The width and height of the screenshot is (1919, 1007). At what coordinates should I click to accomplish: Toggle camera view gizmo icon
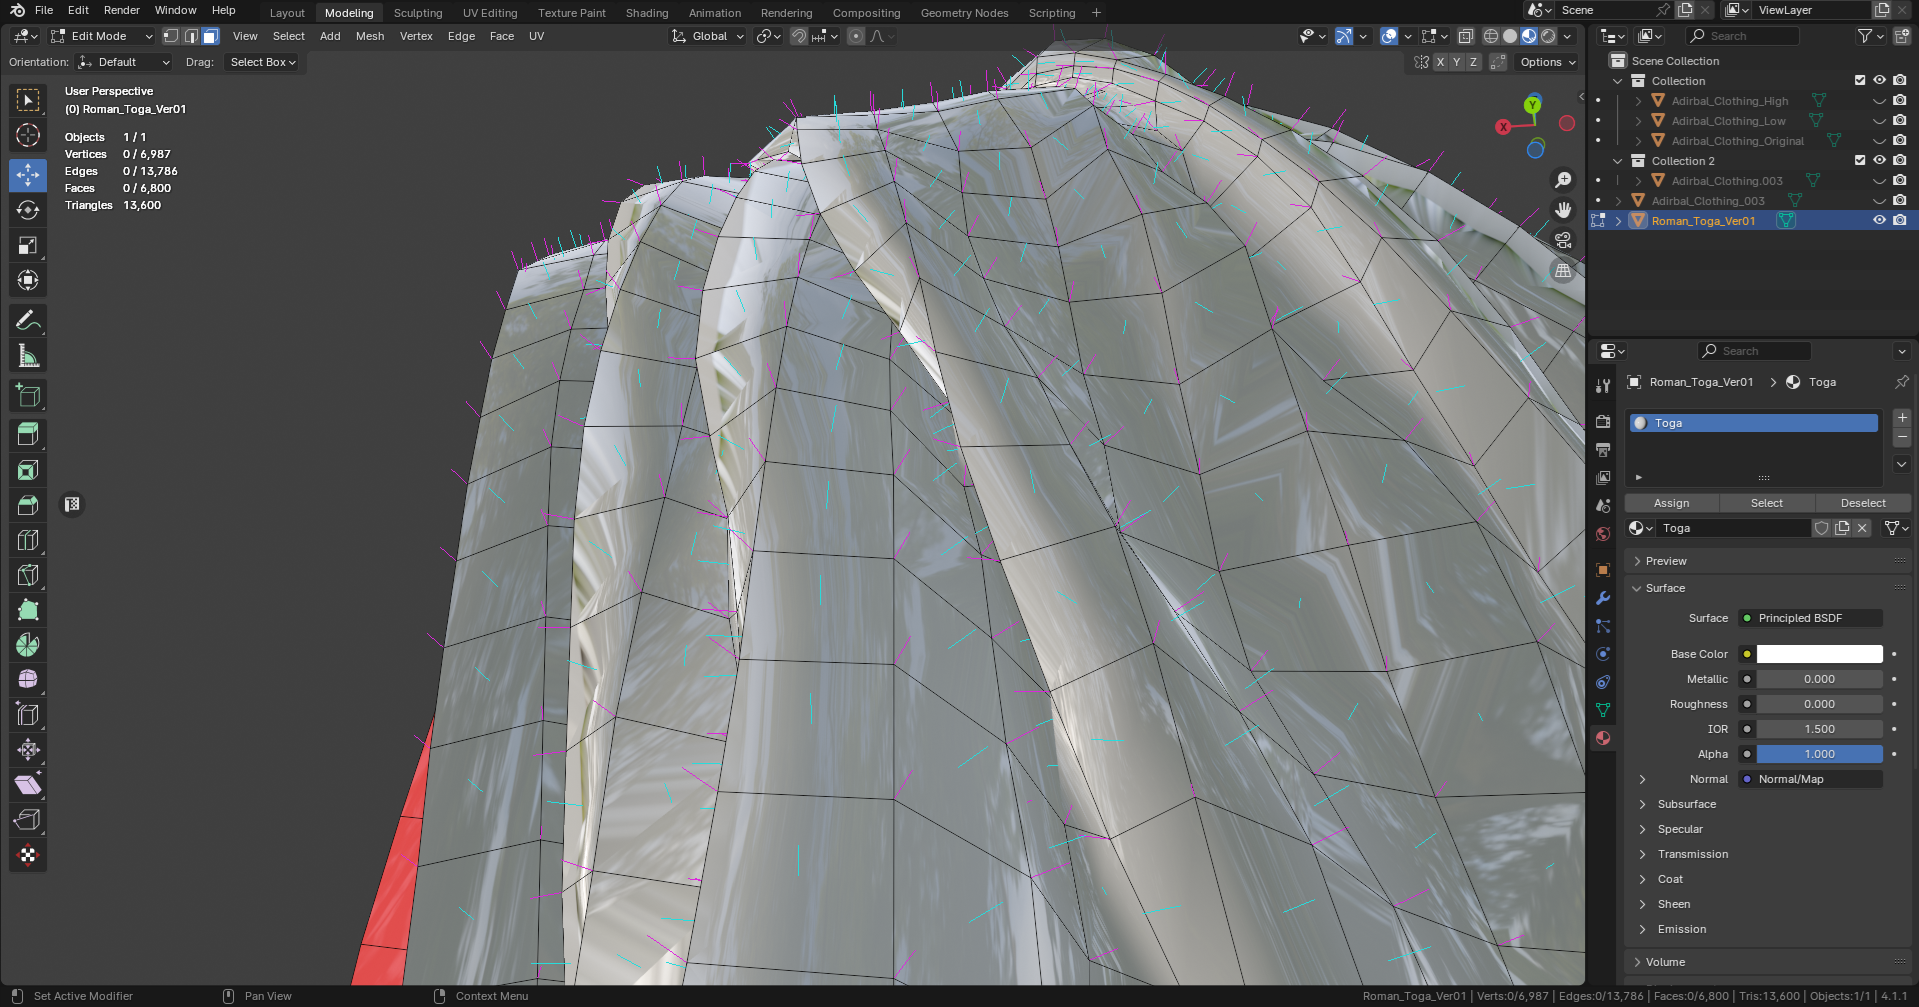pos(1563,240)
